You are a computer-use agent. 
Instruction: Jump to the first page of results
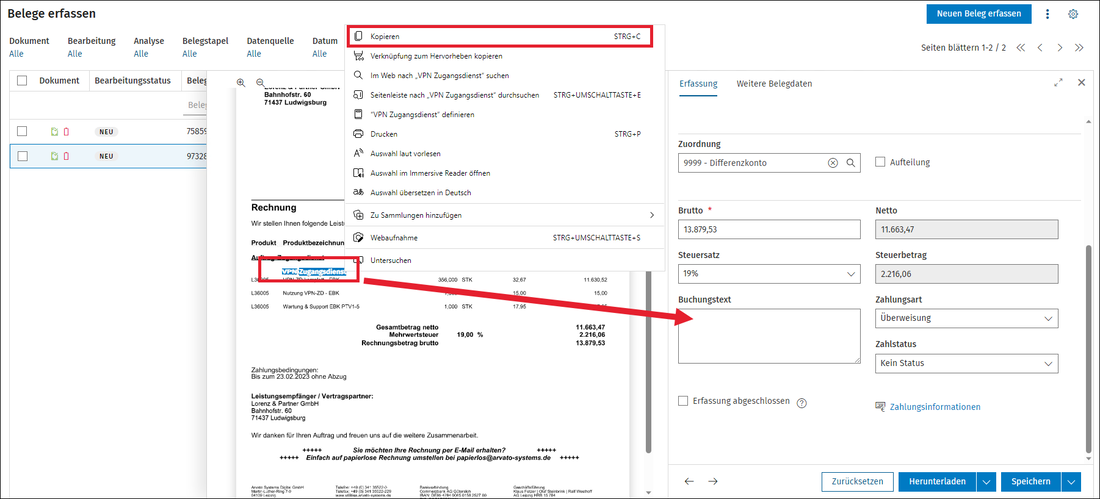click(1021, 48)
